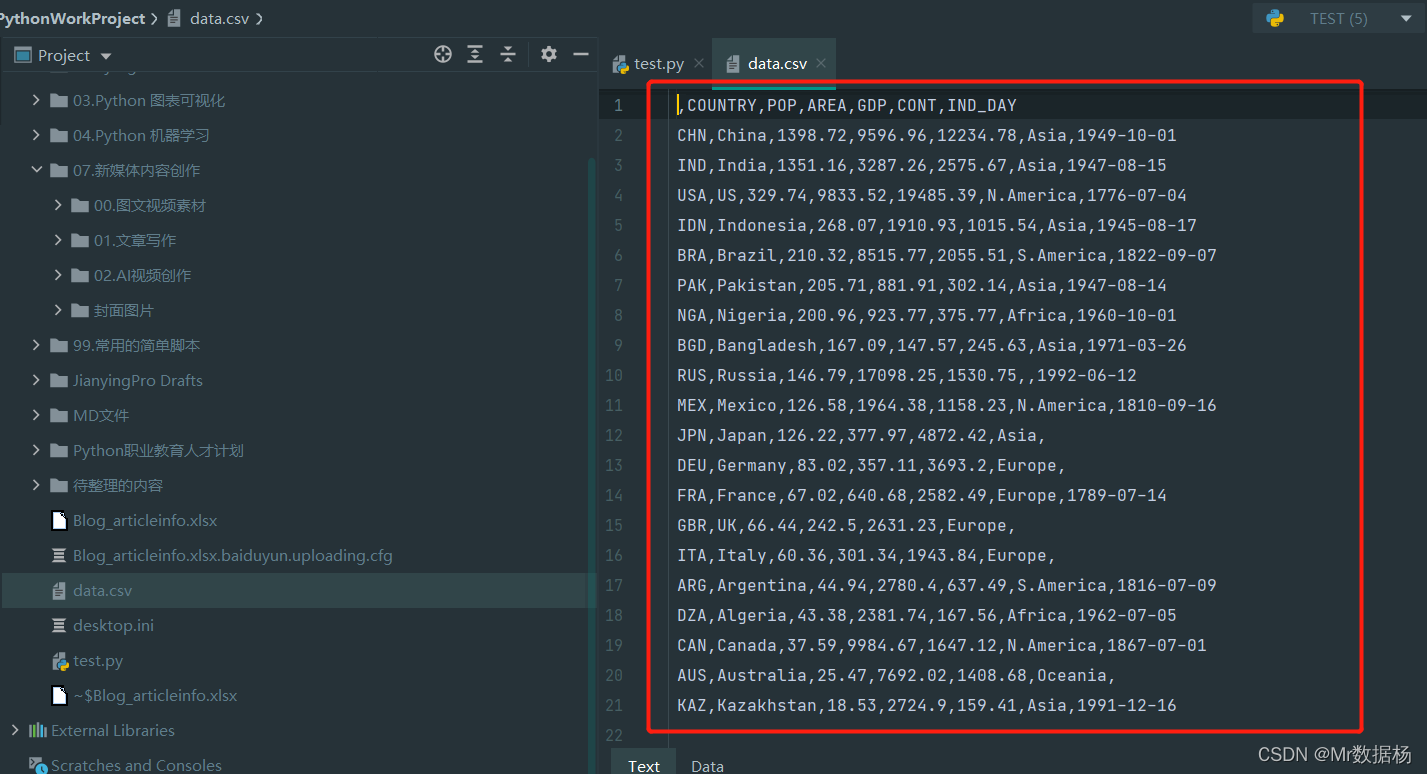This screenshot has width=1427, height=774.
Task: Click the RUS,Russia row in editor
Action: point(907,375)
